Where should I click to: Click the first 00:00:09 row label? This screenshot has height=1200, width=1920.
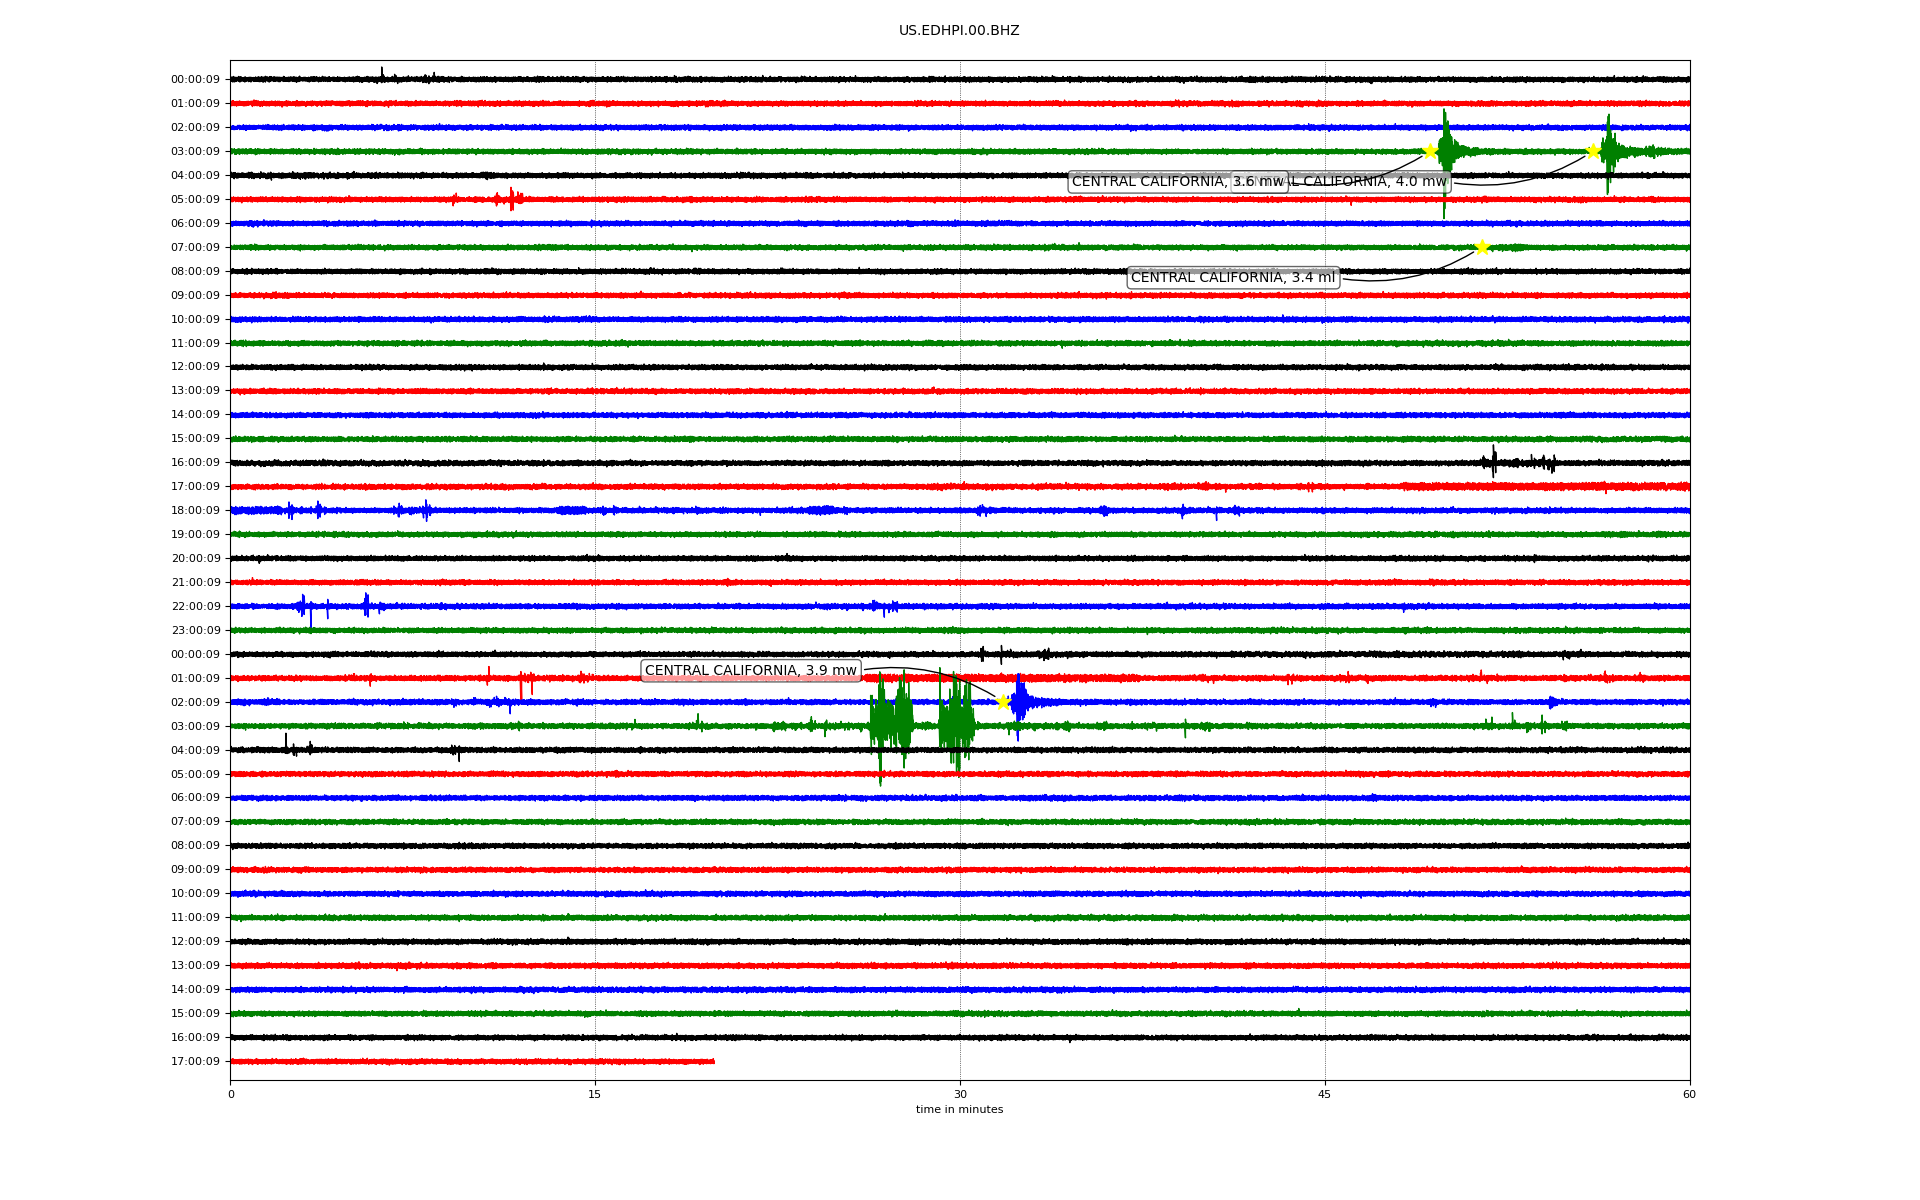pyautogui.click(x=195, y=80)
